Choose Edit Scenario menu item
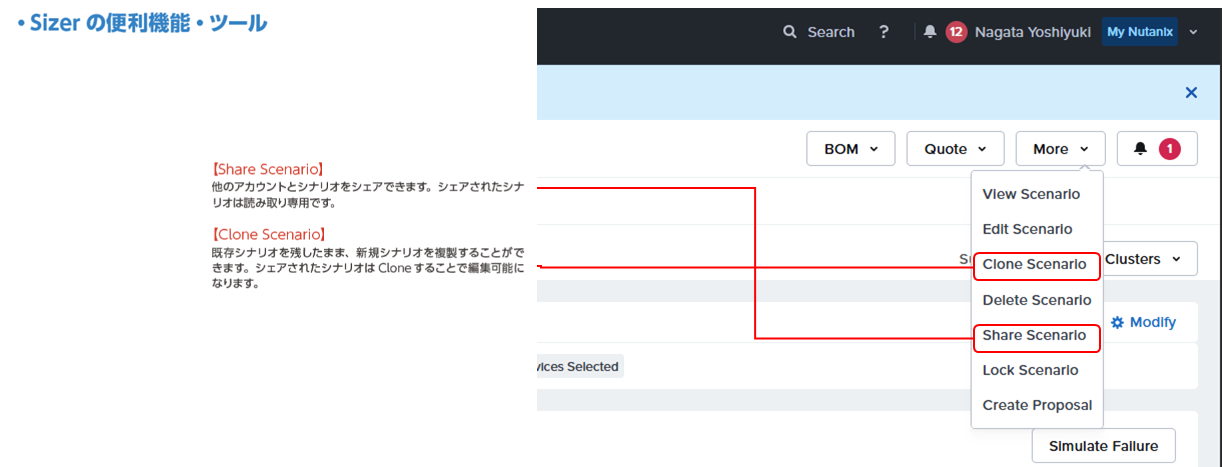 point(1027,229)
